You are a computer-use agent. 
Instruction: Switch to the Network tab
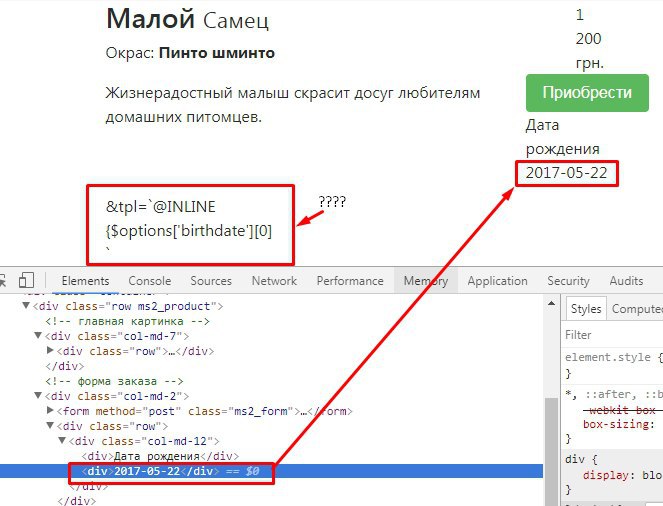274,281
